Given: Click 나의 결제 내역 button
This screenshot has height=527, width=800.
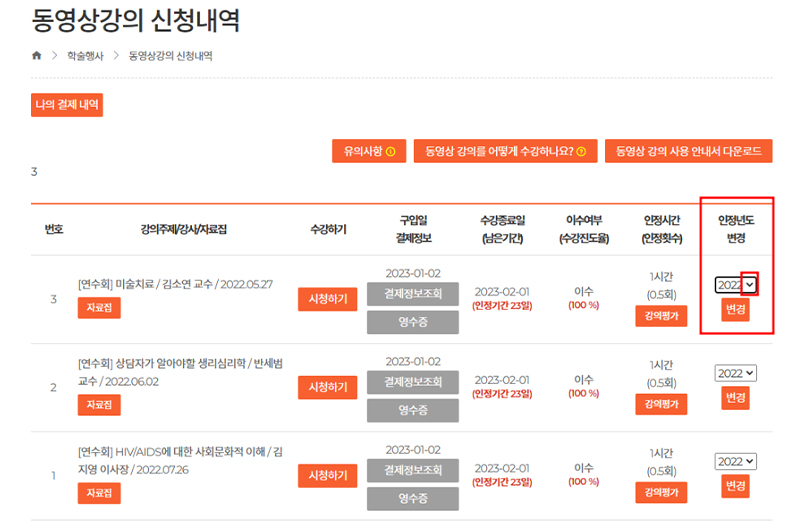Looking at the screenshot, I should (x=67, y=105).
